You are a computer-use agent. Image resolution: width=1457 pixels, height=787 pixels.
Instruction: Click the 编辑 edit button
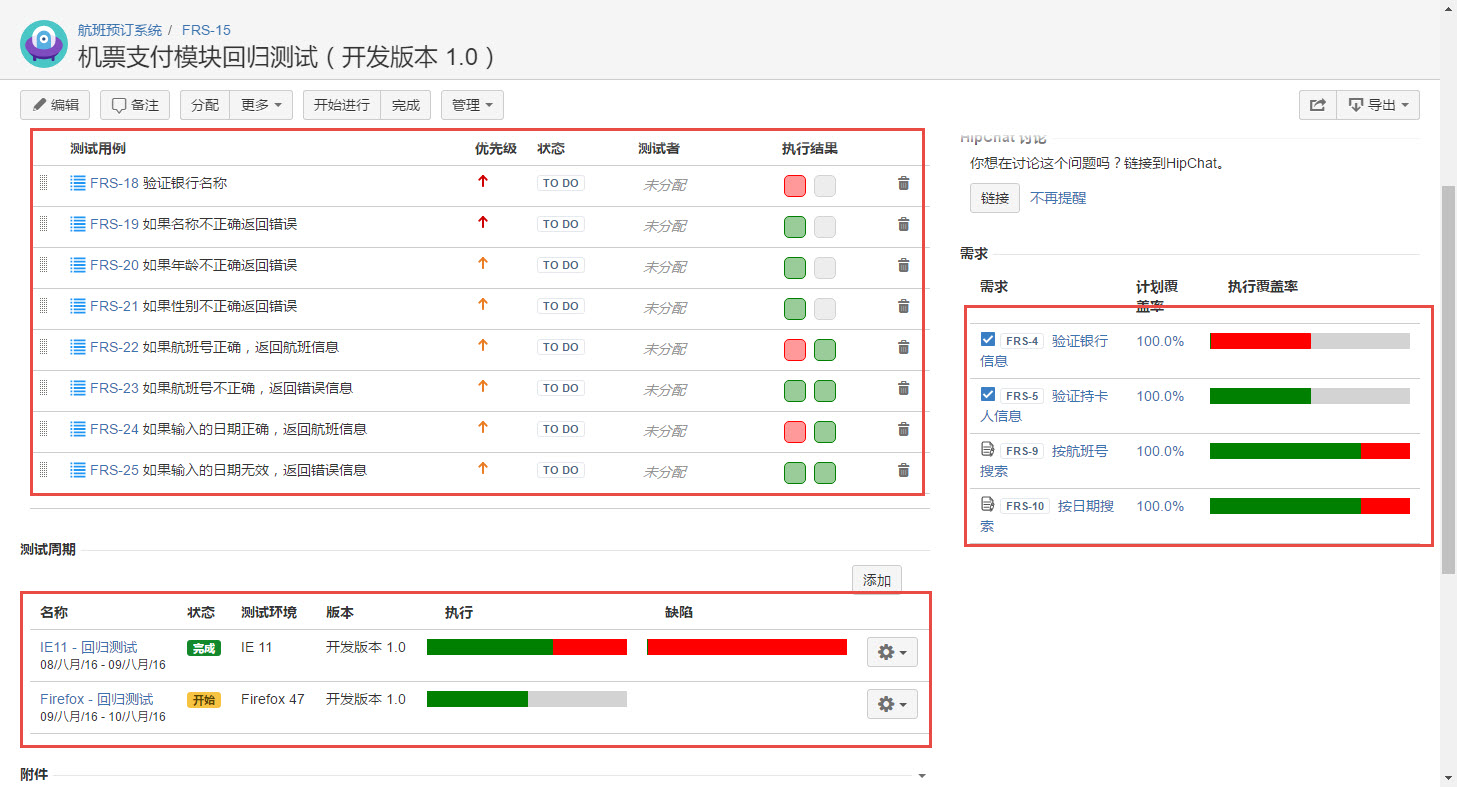tap(55, 105)
